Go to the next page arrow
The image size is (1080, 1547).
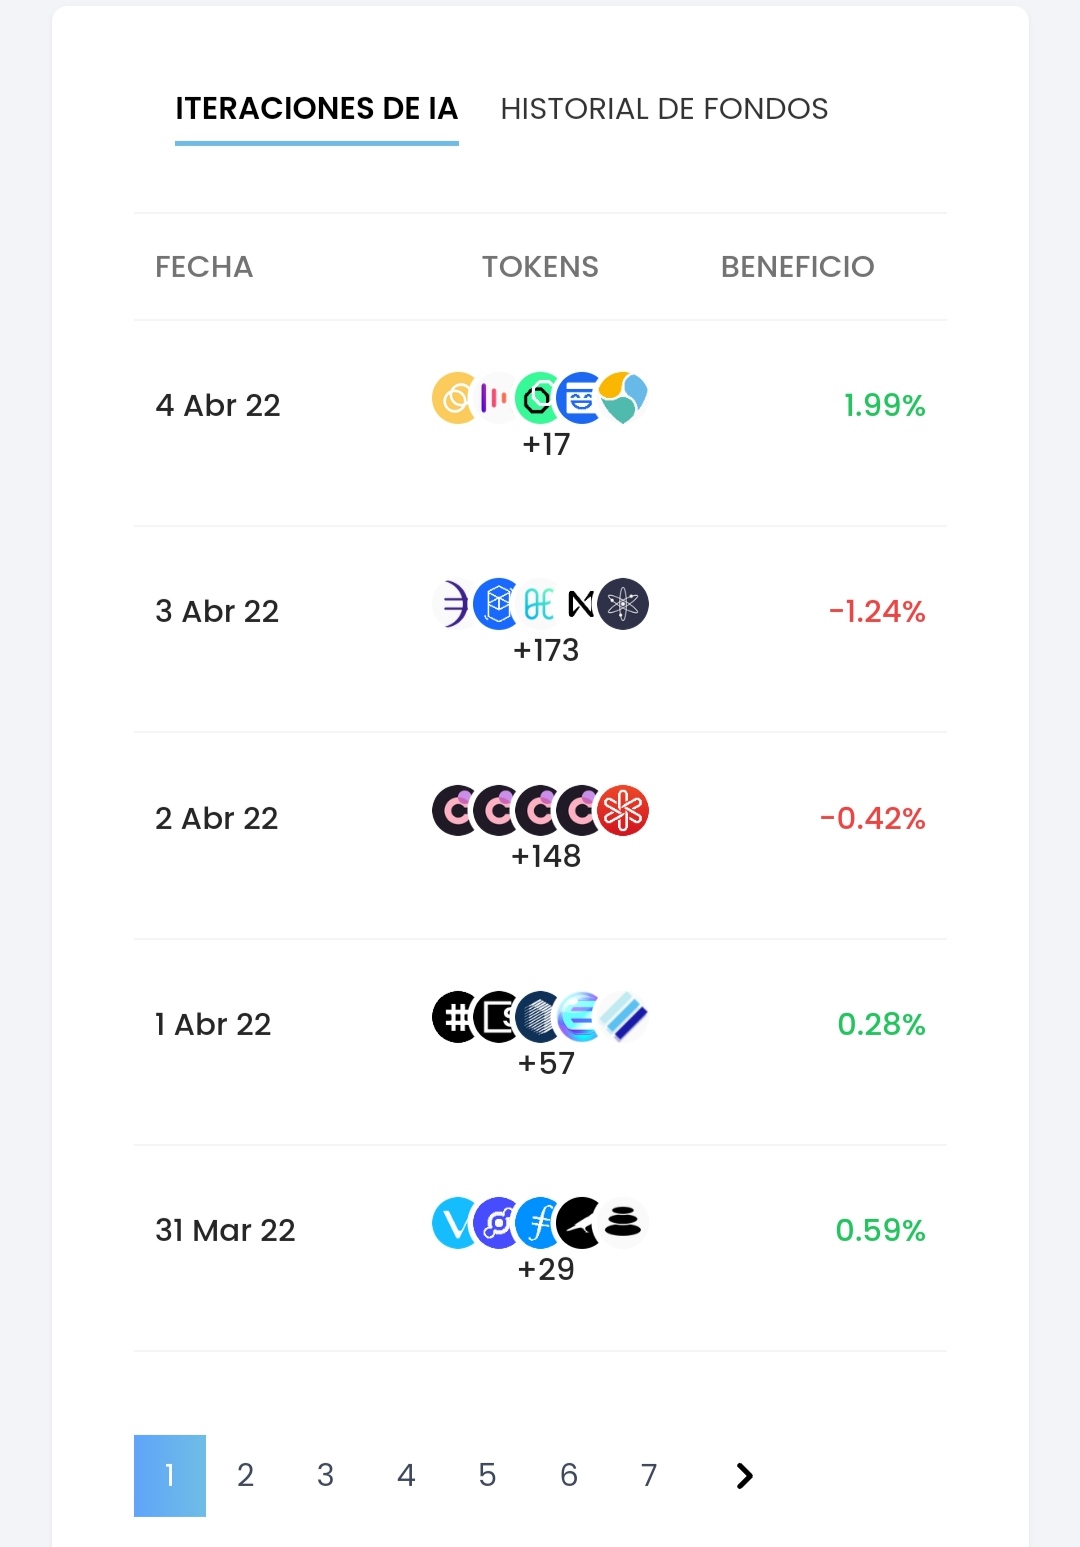tap(744, 1476)
